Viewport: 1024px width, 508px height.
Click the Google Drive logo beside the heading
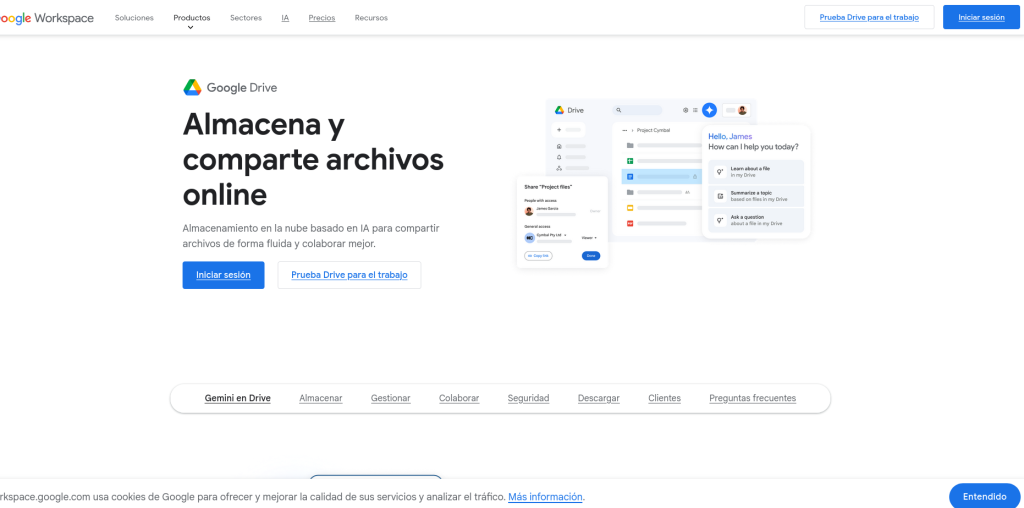coord(193,87)
